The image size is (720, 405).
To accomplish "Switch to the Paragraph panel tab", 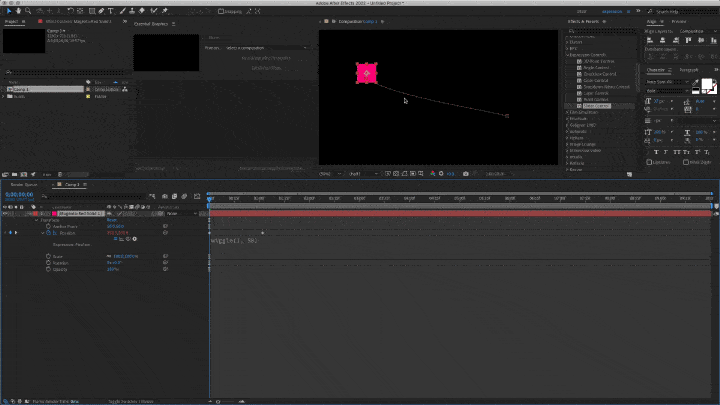I will pyautogui.click(x=689, y=70).
